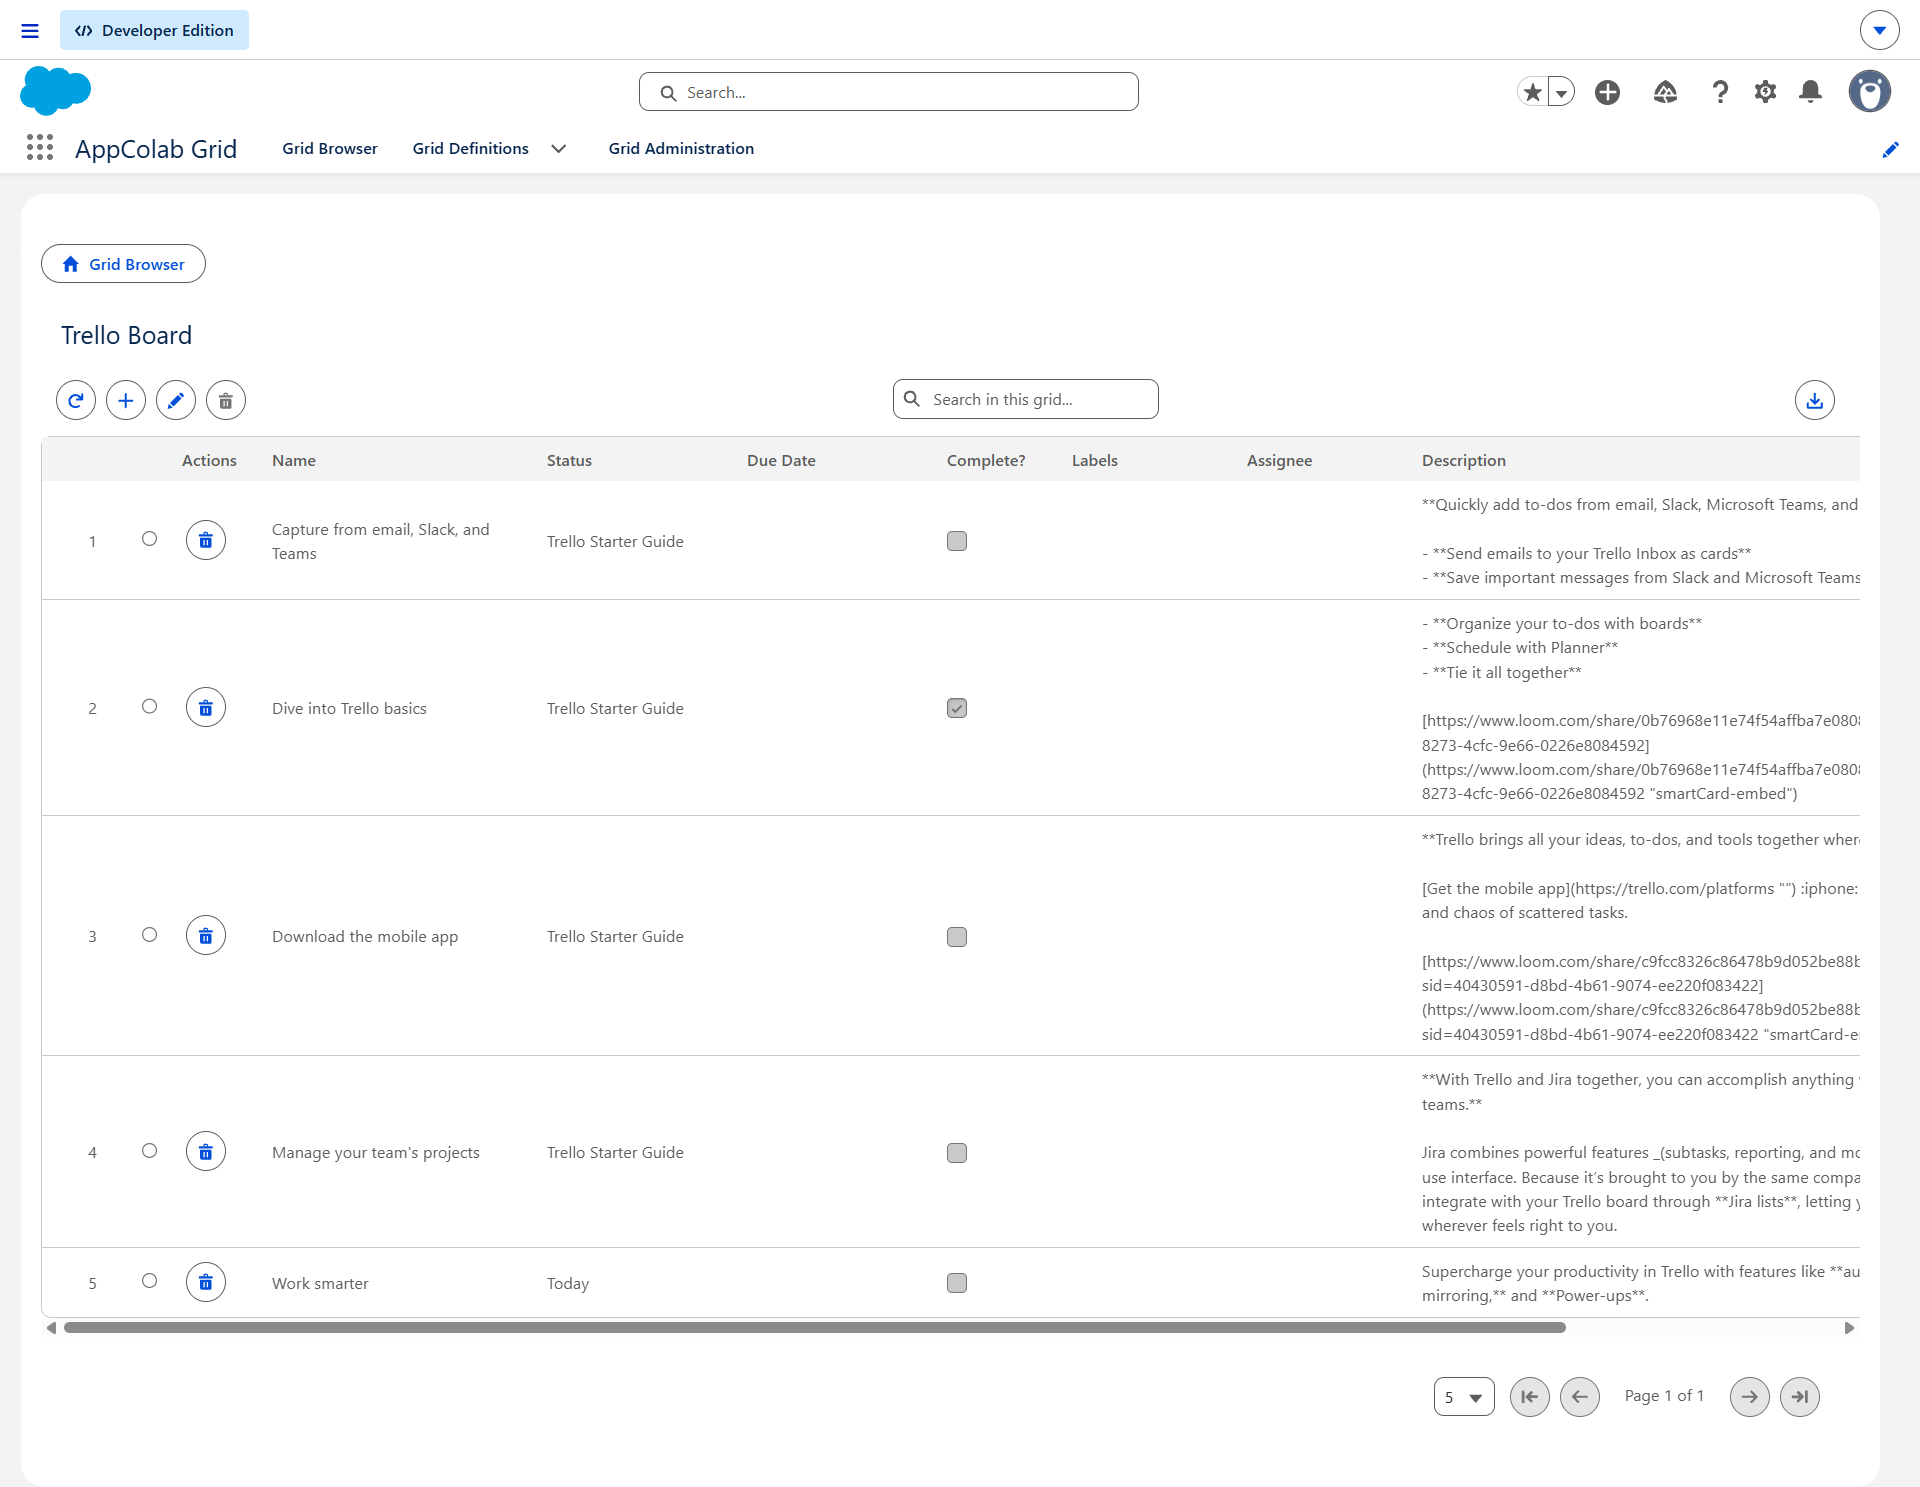The image size is (1920, 1487).
Task: Go to the next page
Action: pos(1750,1396)
